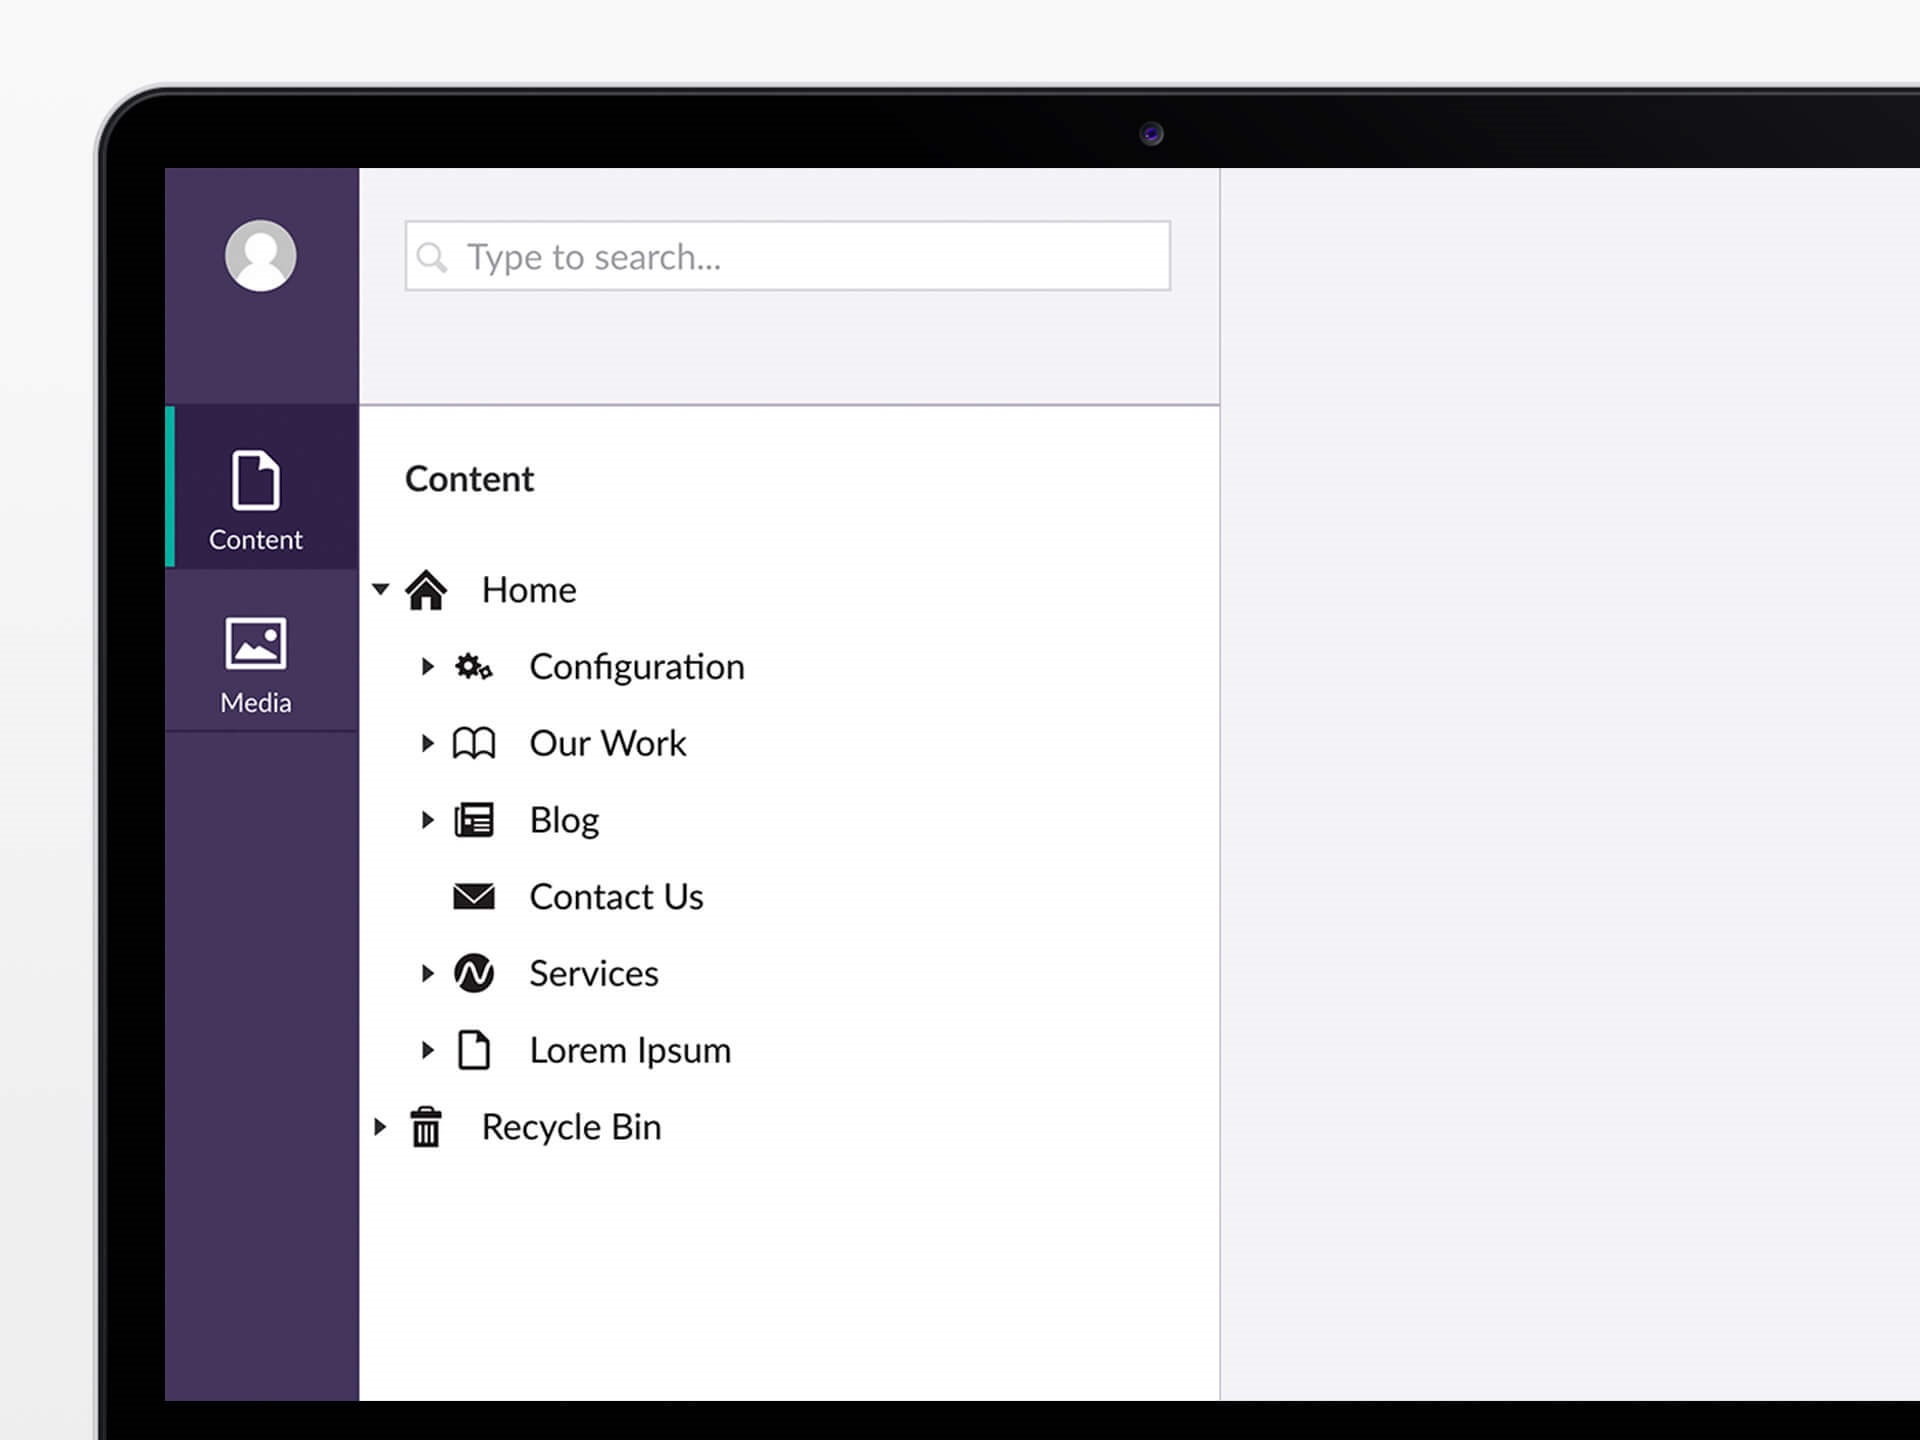Select the Content section document icon
The width and height of the screenshot is (1920, 1440).
pyautogui.click(x=256, y=482)
